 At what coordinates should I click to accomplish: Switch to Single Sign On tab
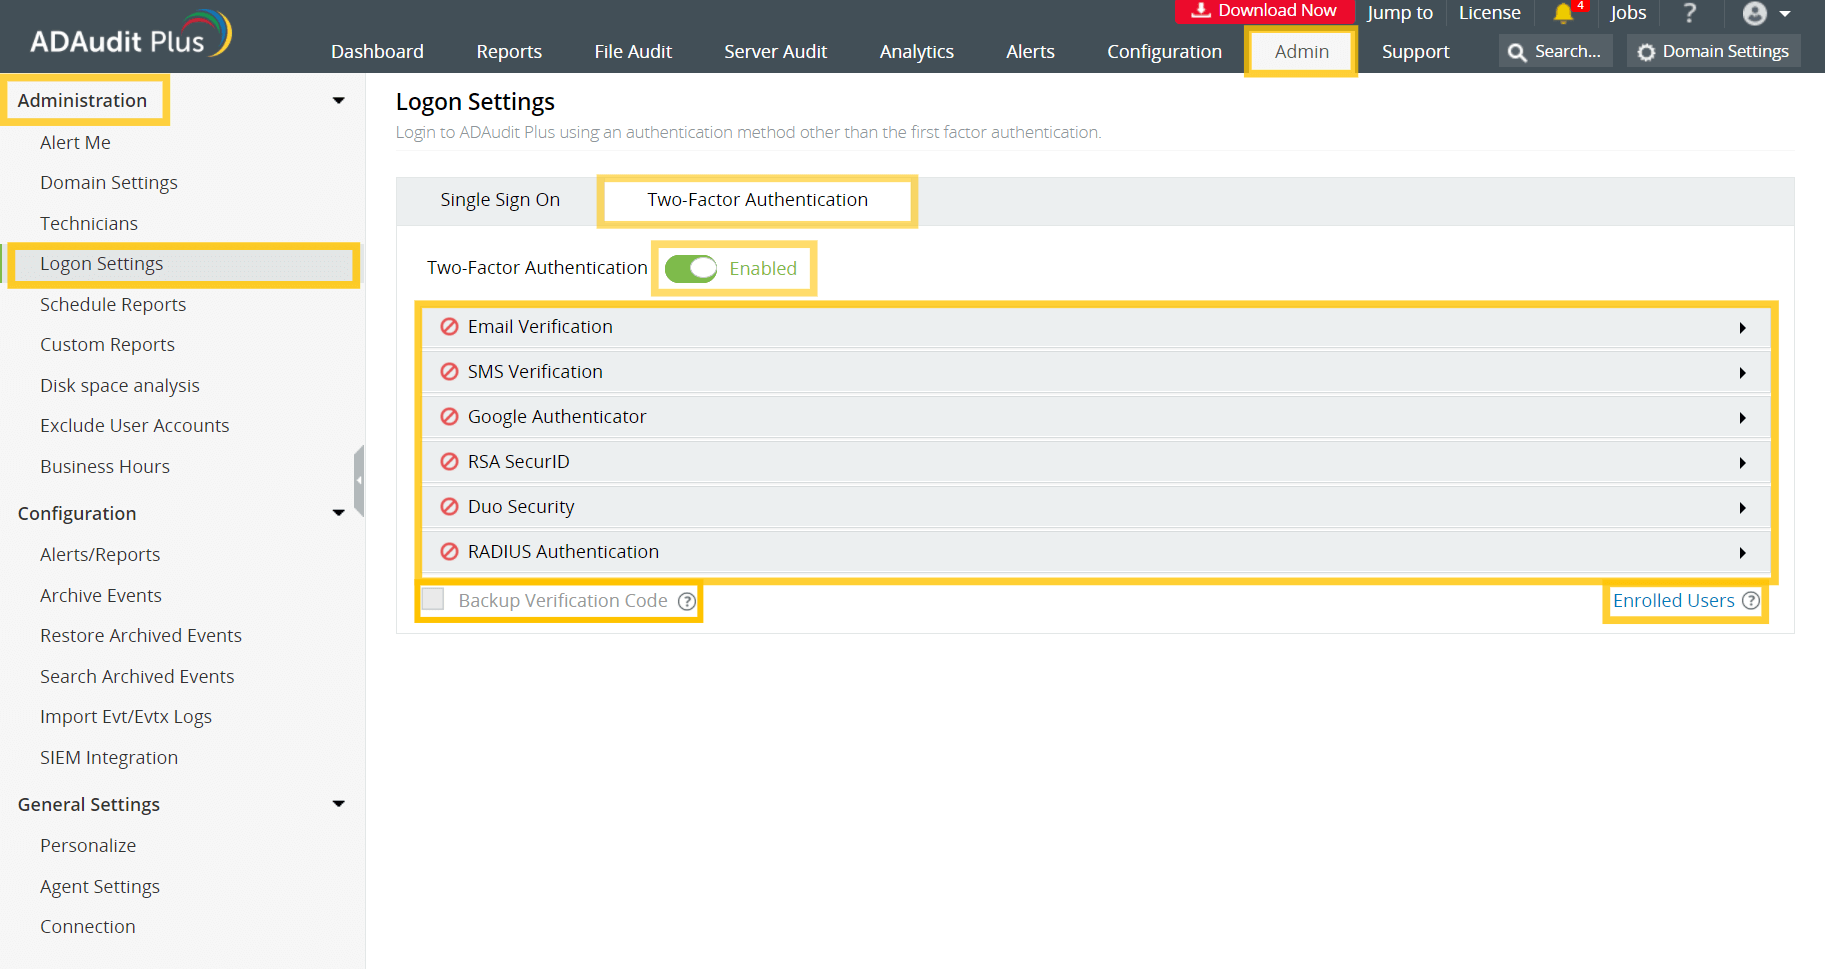pyautogui.click(x=500, y=200)
